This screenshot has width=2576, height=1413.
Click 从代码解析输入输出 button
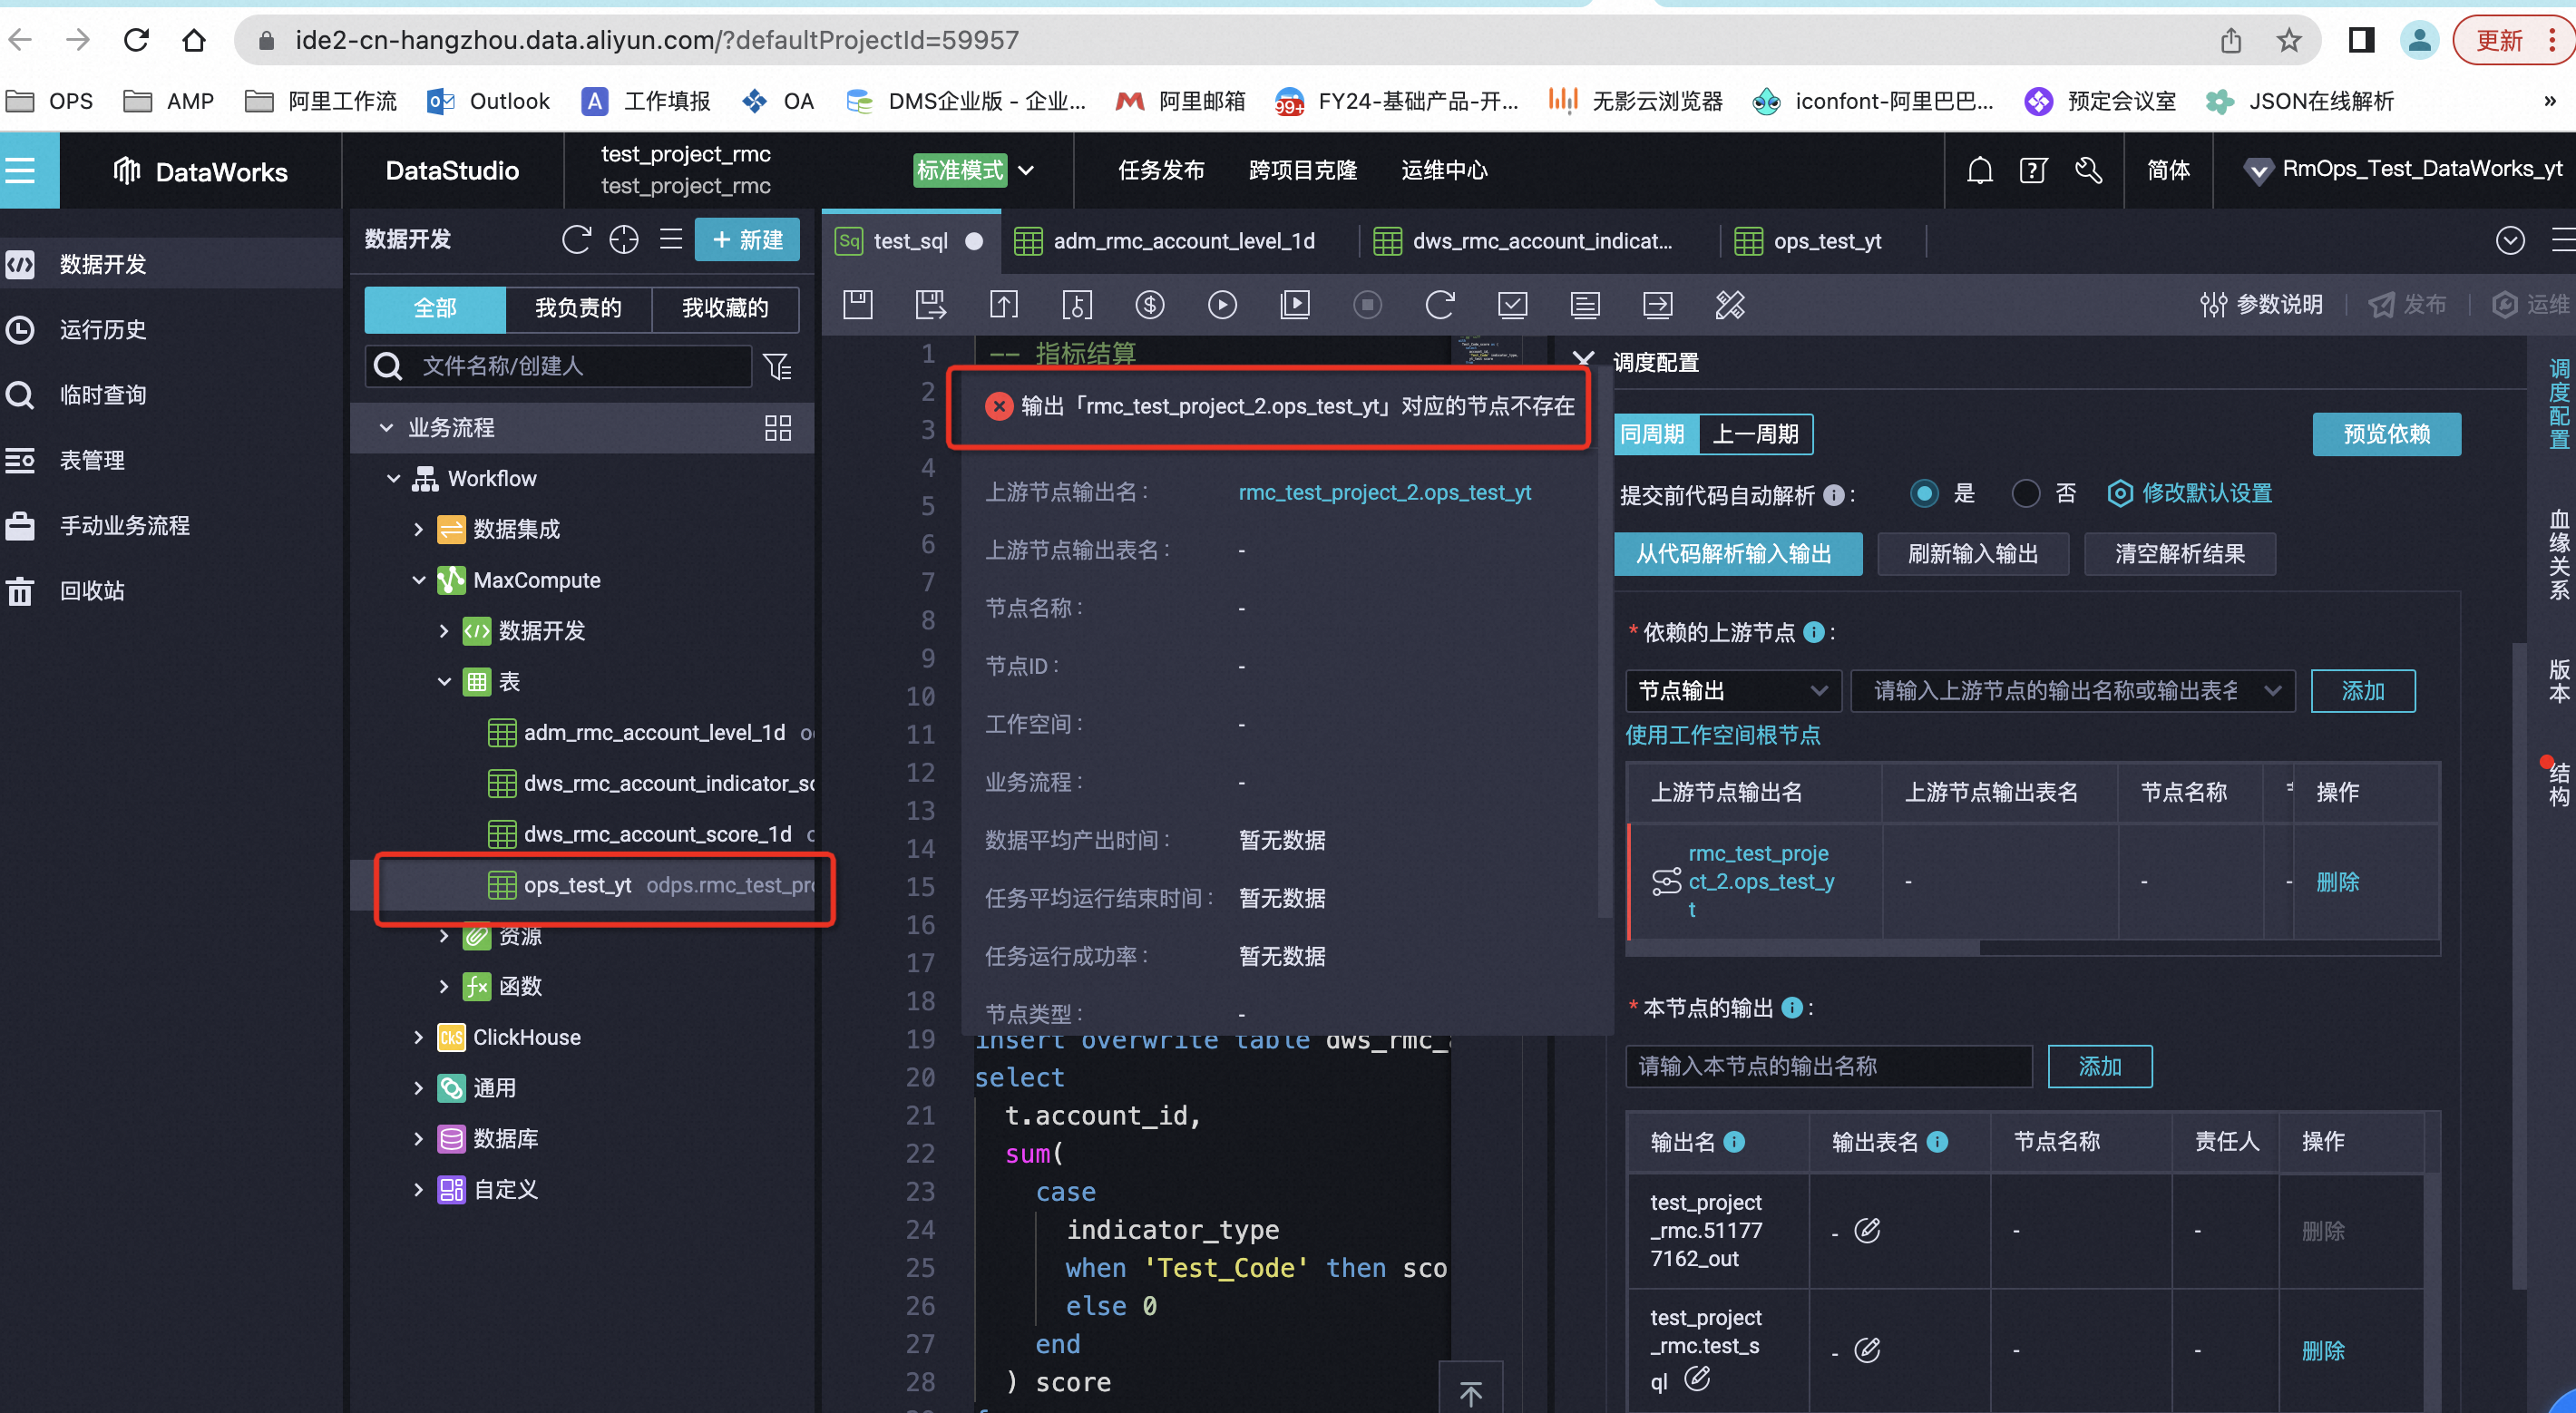point(1737,554)
